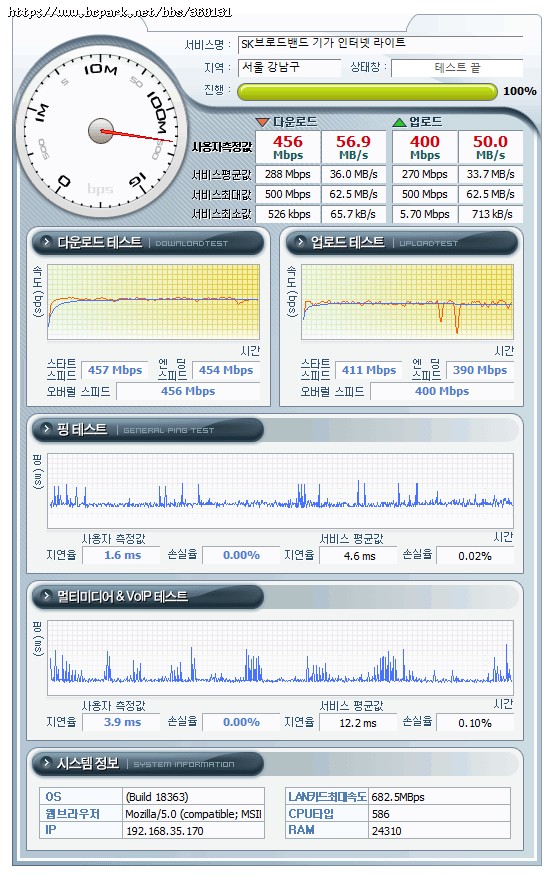Click the multimedia & VoIP test arrow icon
The height and width of the screenshot is (876, 549).
point(46,596)
